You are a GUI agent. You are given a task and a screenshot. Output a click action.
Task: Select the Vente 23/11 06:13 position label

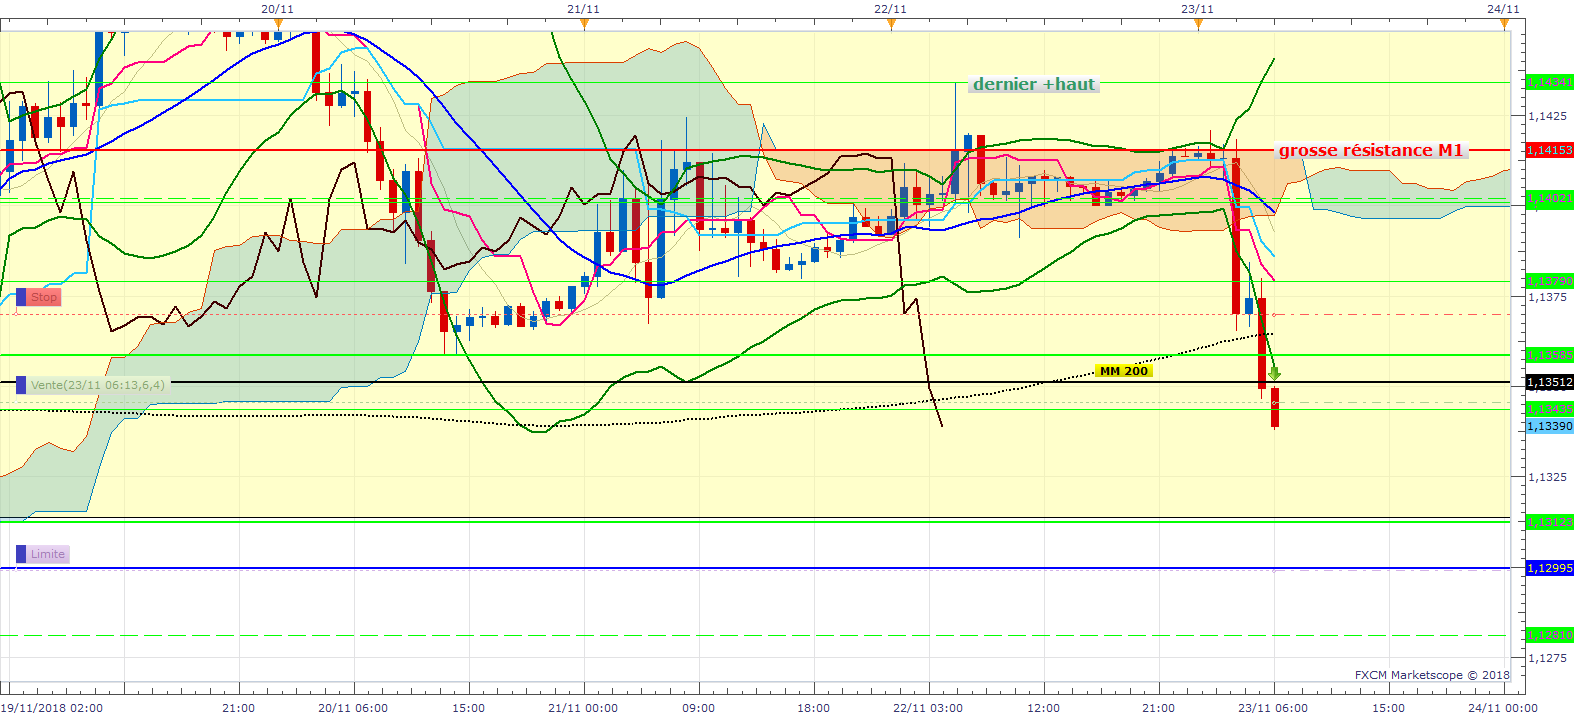point(97,385)
